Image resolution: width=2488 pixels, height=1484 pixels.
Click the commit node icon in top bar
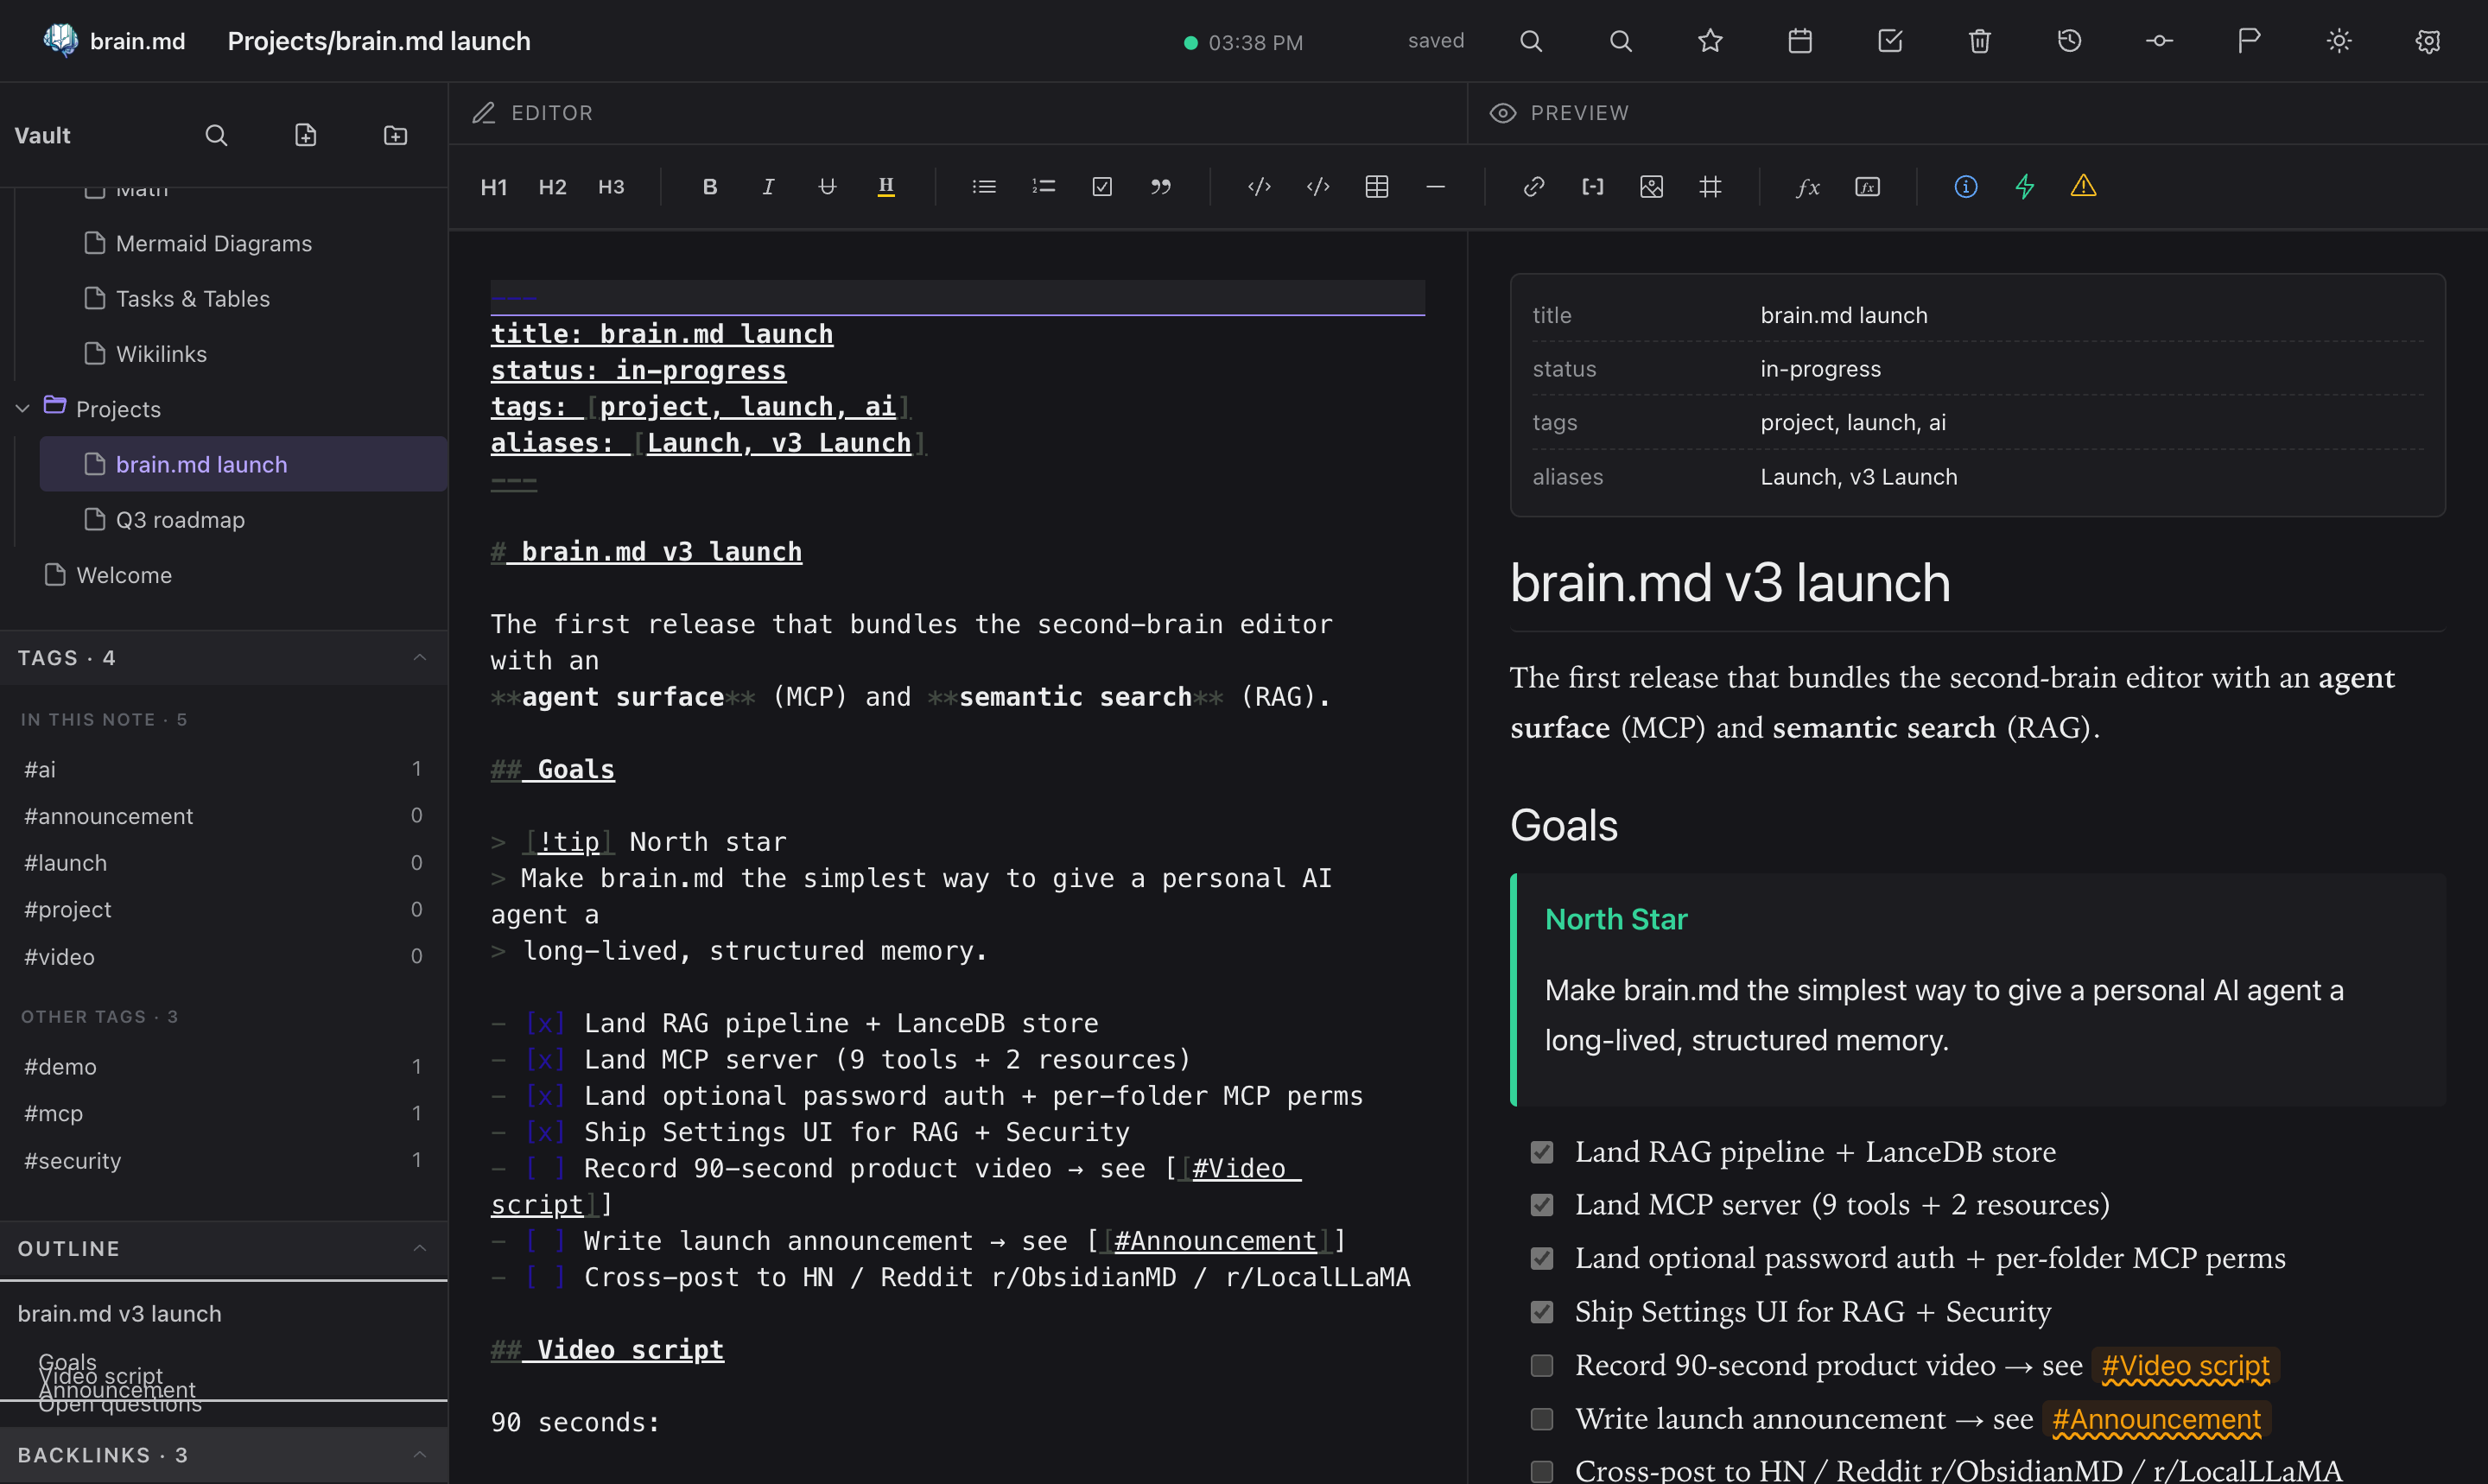2159,41
